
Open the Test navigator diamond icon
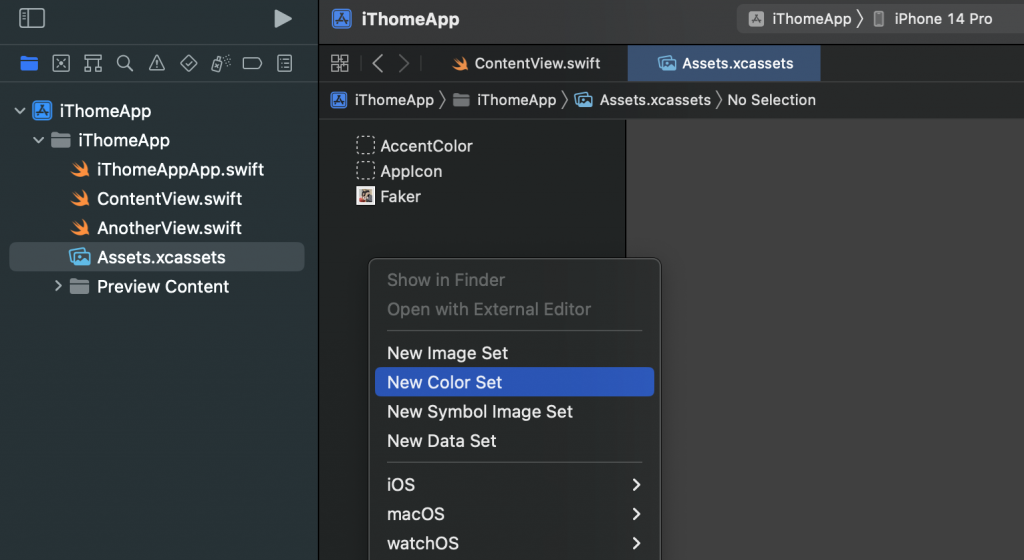[x=189, y=63]
